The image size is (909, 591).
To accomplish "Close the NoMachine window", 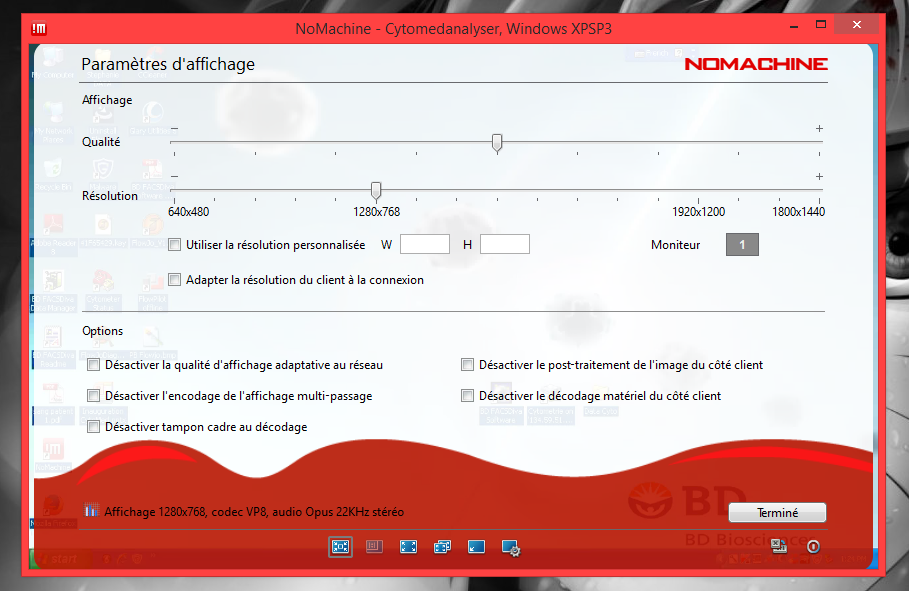I will pos(857,25).
